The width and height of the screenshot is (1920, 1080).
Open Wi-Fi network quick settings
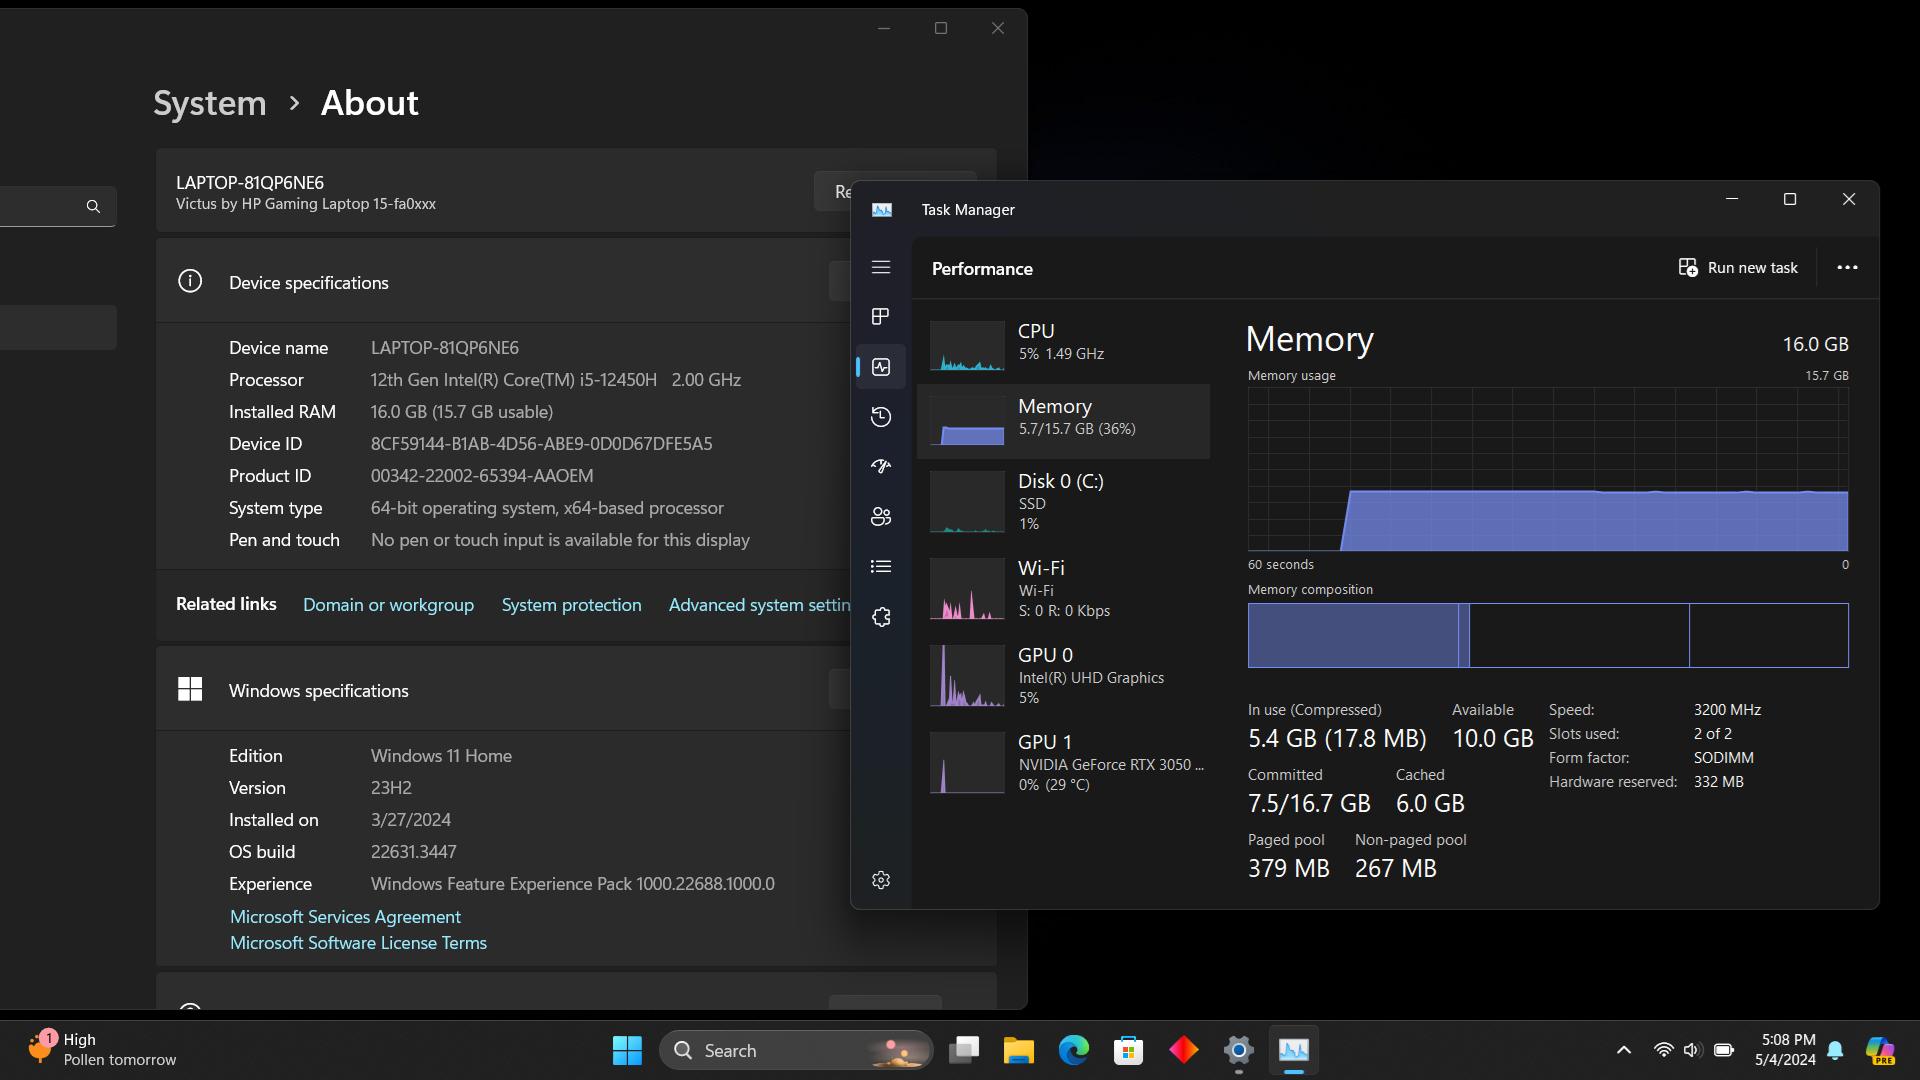(x=1663, y=1050)
